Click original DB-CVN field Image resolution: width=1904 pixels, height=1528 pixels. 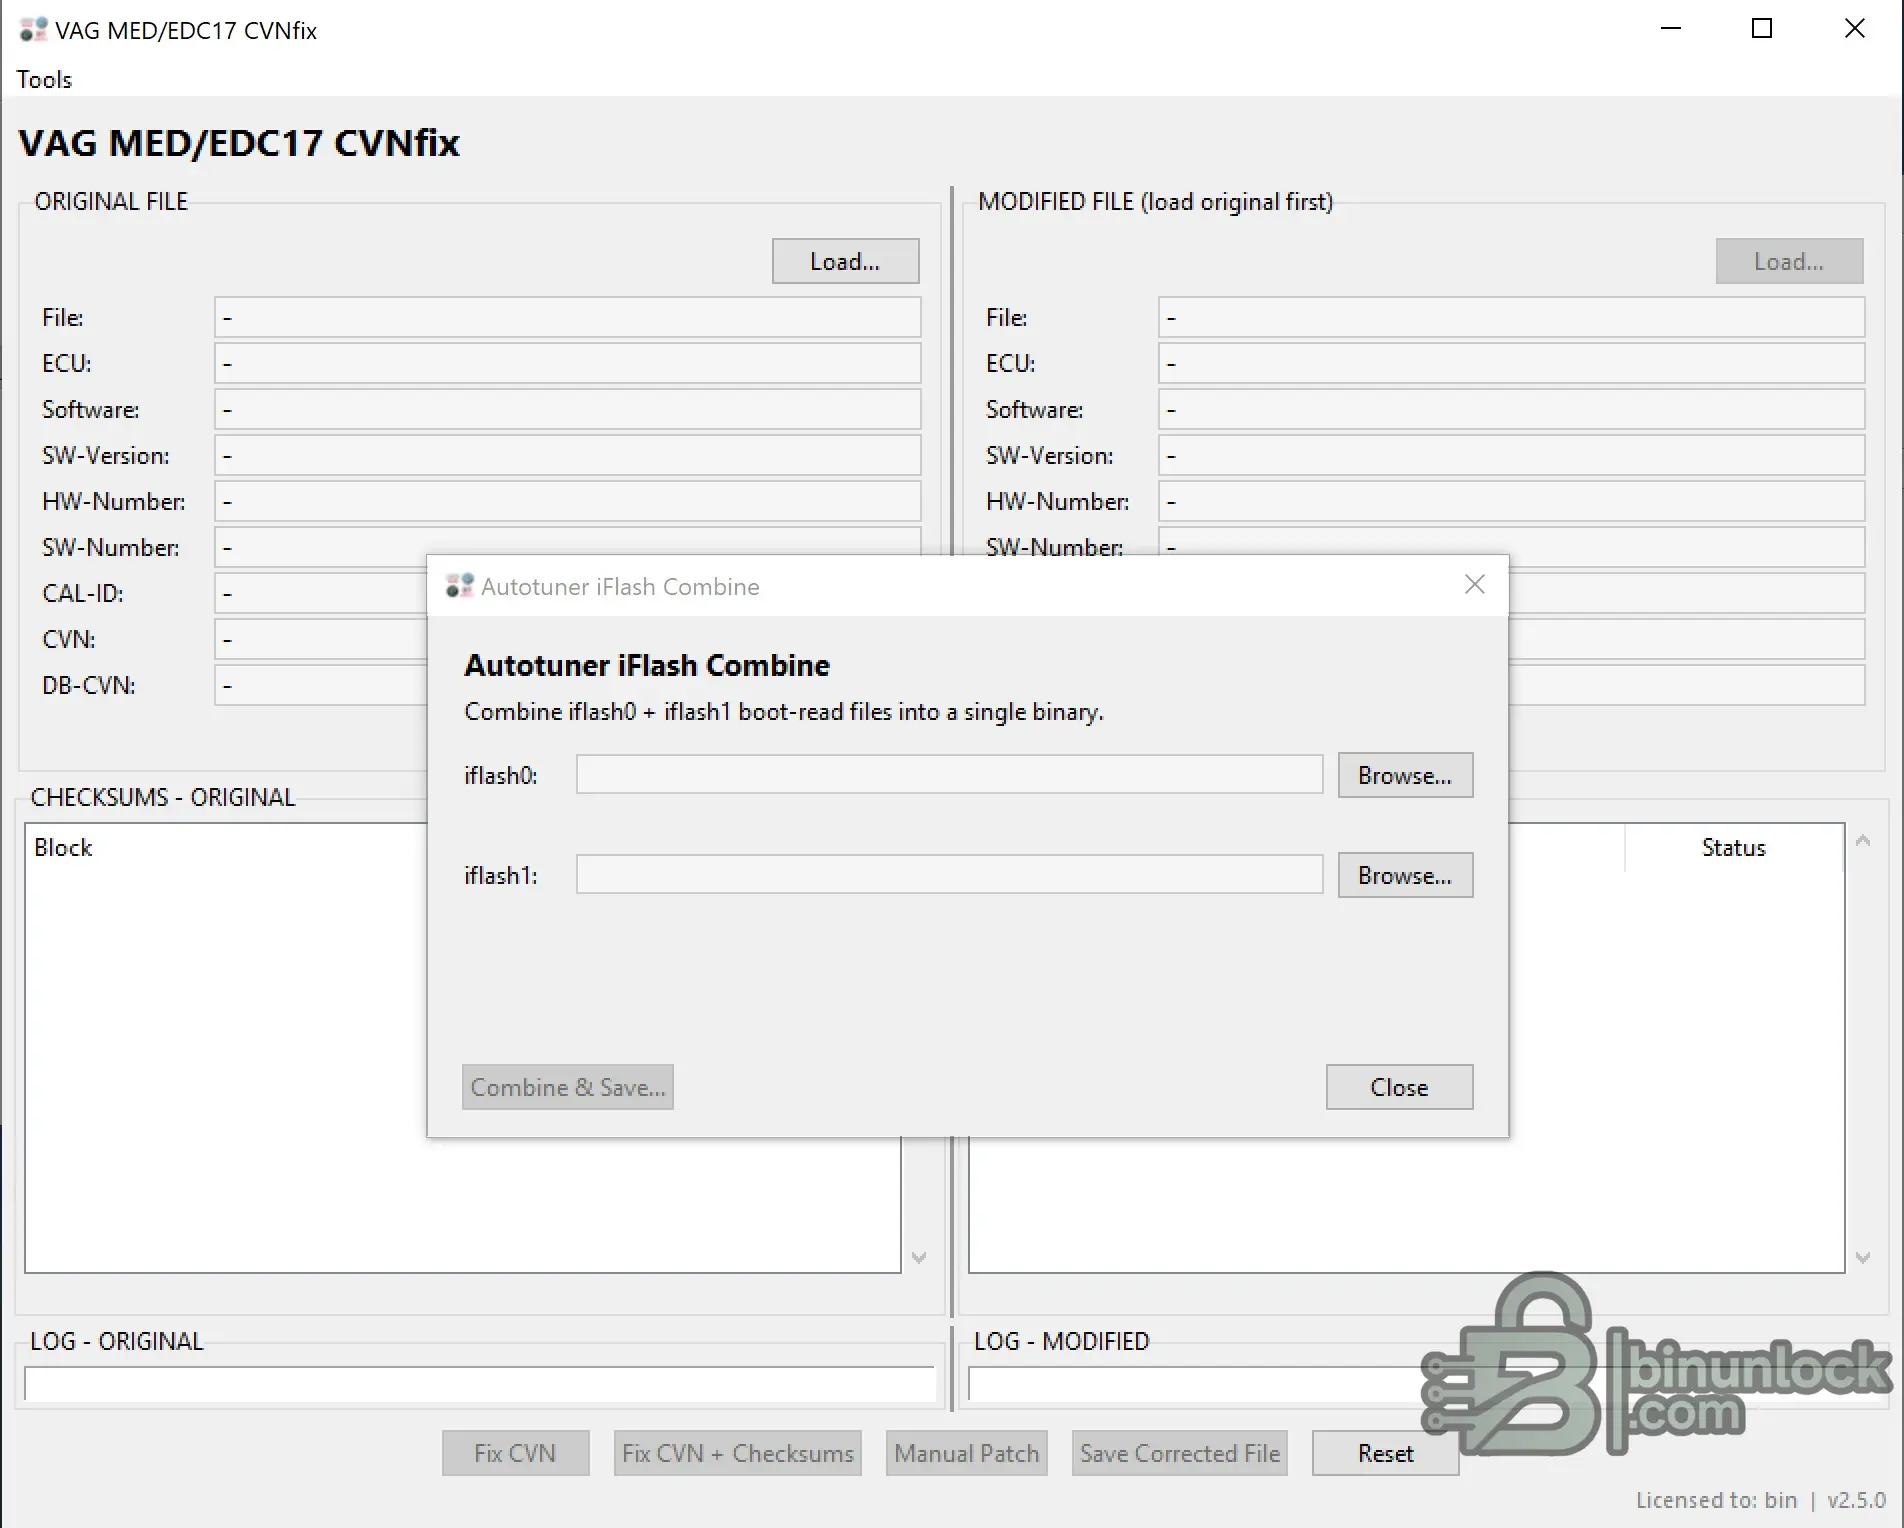click(x=320, y=685)
